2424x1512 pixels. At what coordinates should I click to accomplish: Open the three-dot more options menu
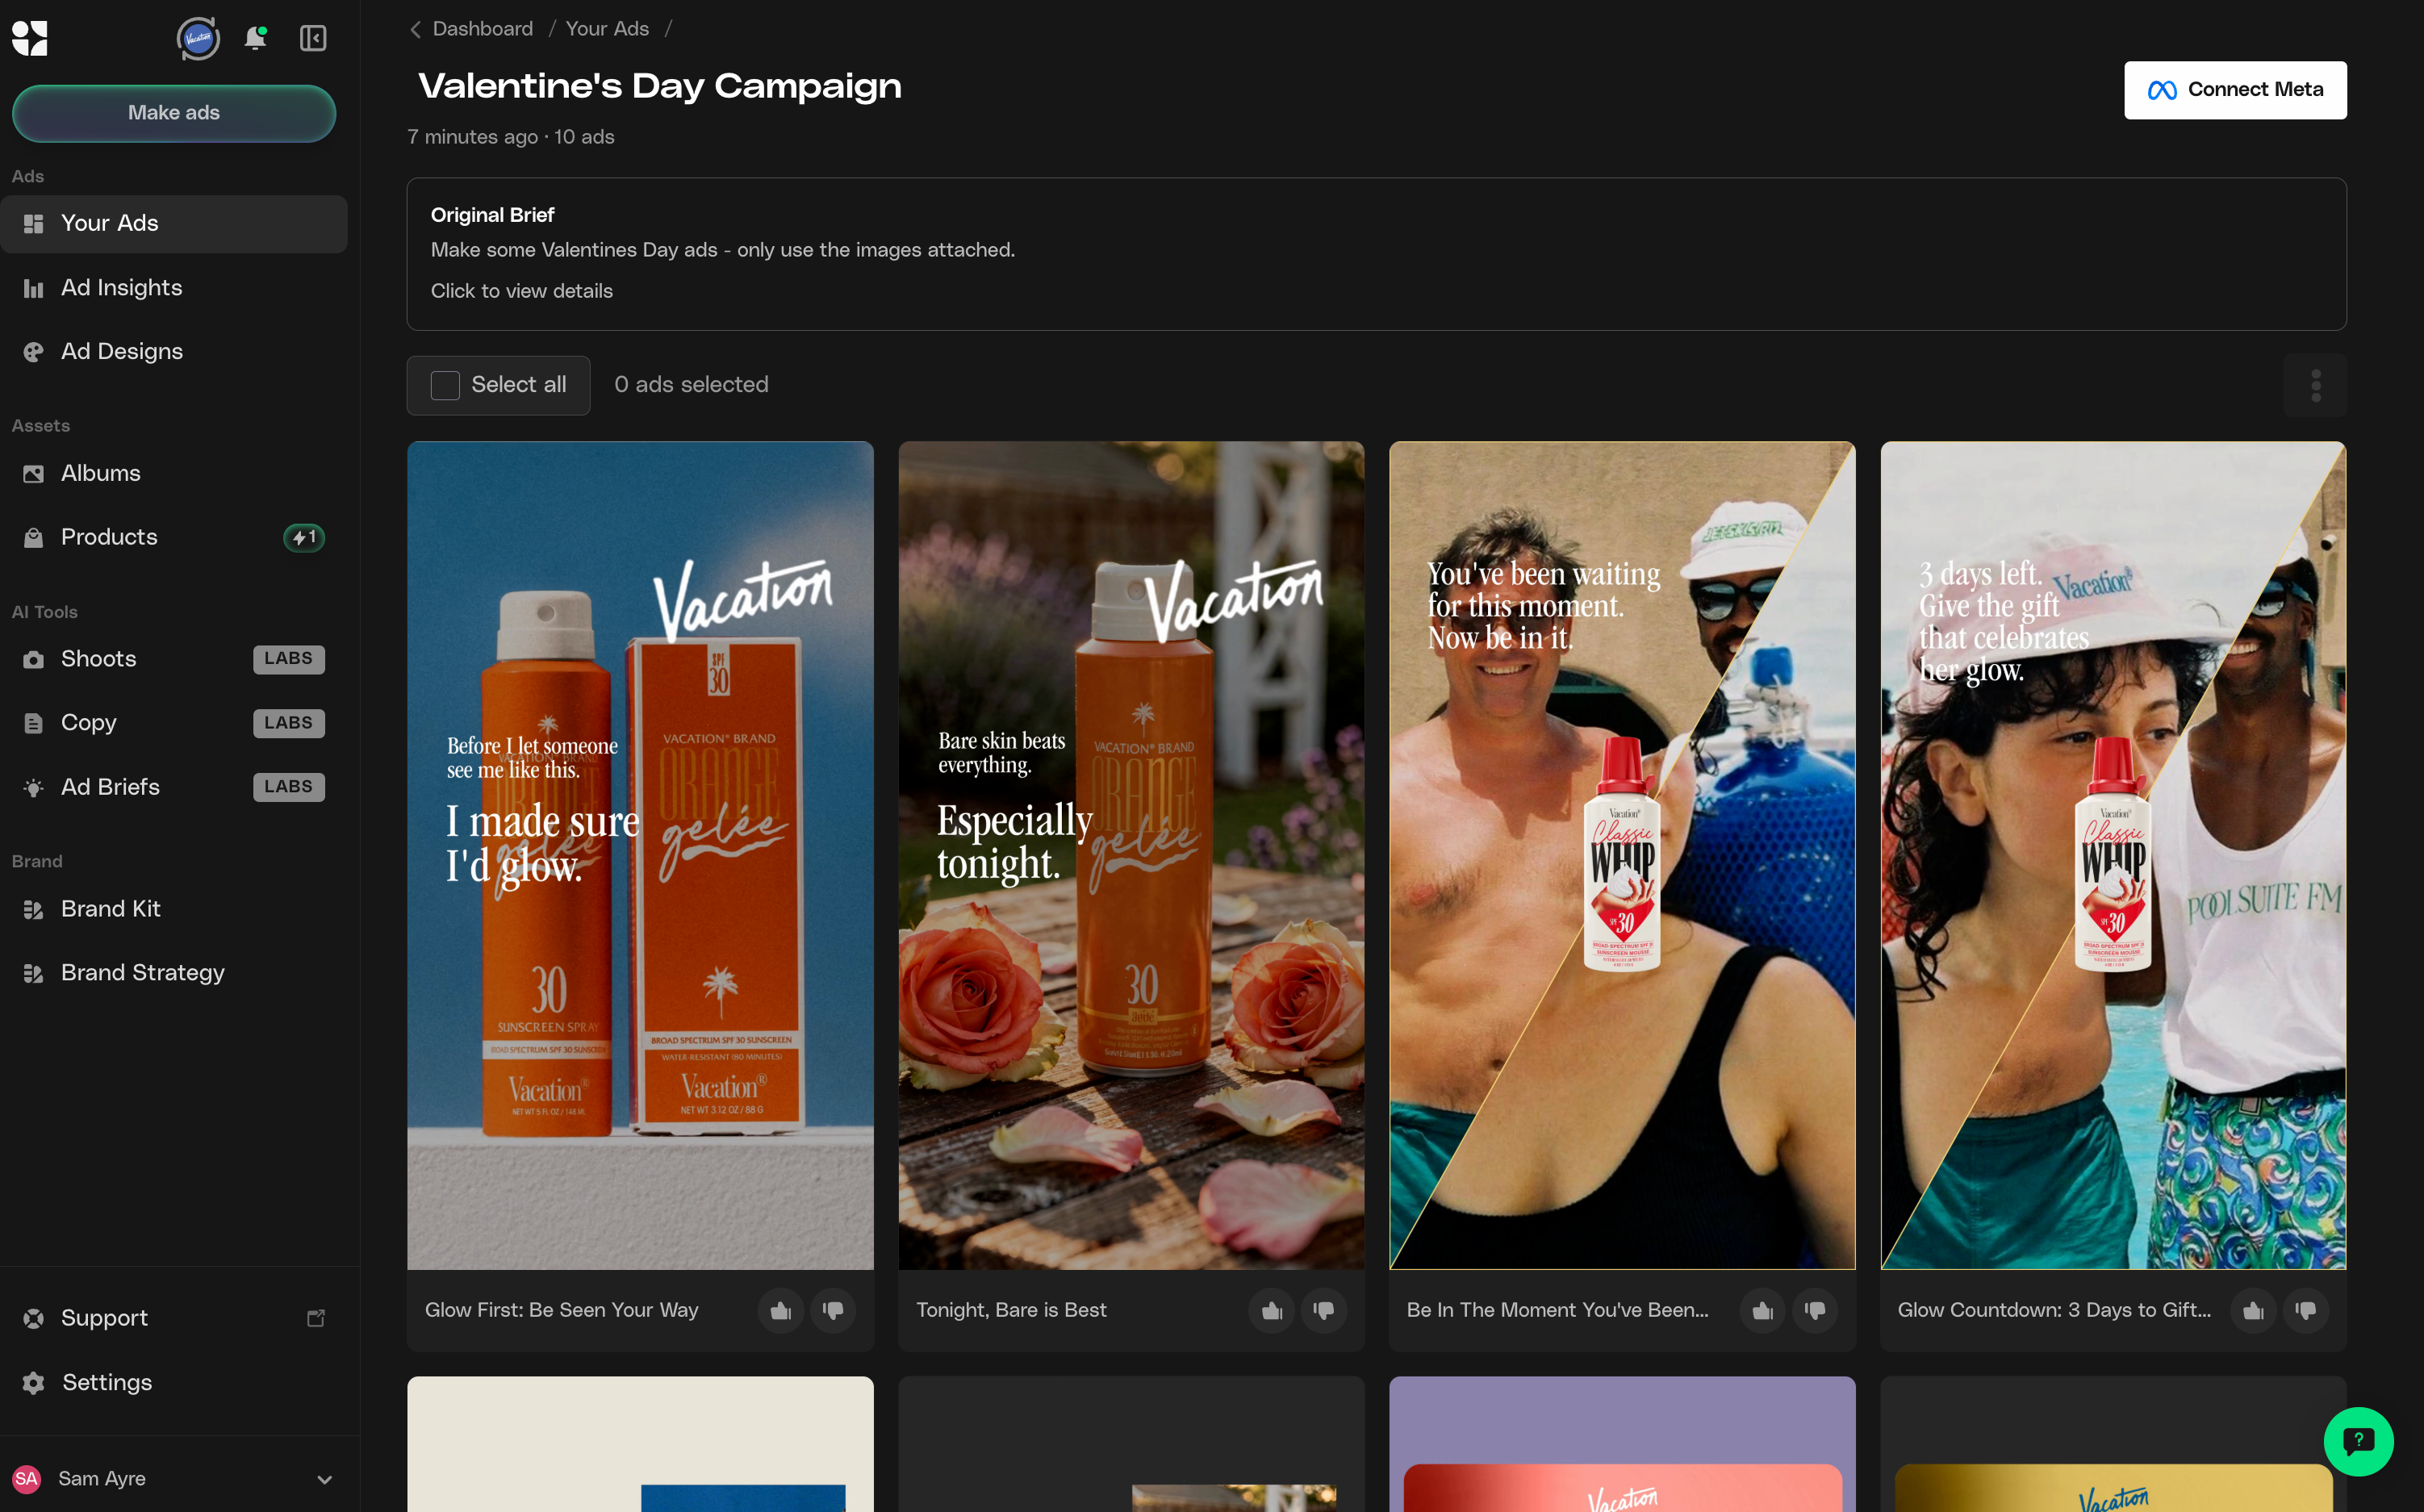(x=2315, y=385)
